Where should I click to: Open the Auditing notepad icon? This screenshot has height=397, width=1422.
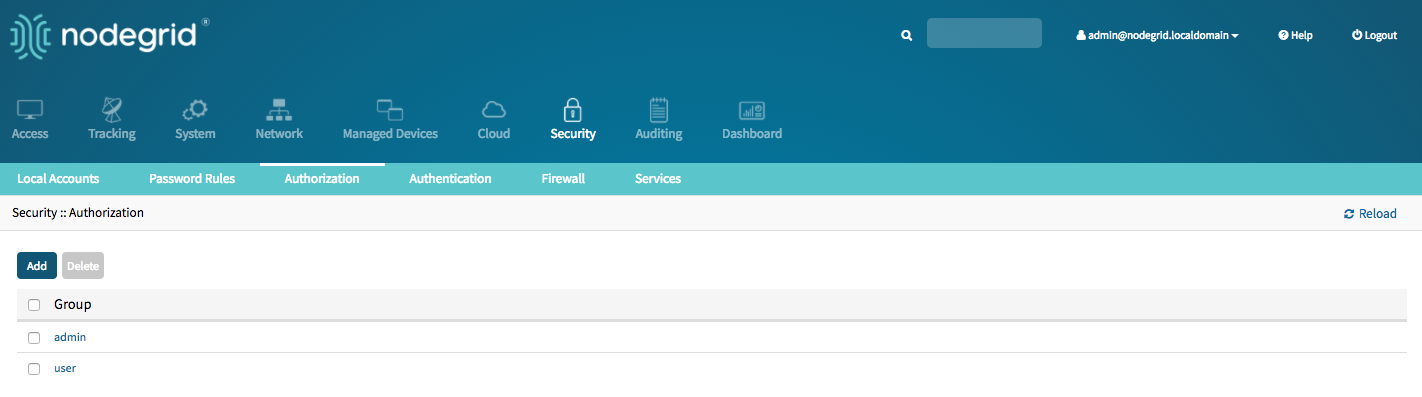659,109
